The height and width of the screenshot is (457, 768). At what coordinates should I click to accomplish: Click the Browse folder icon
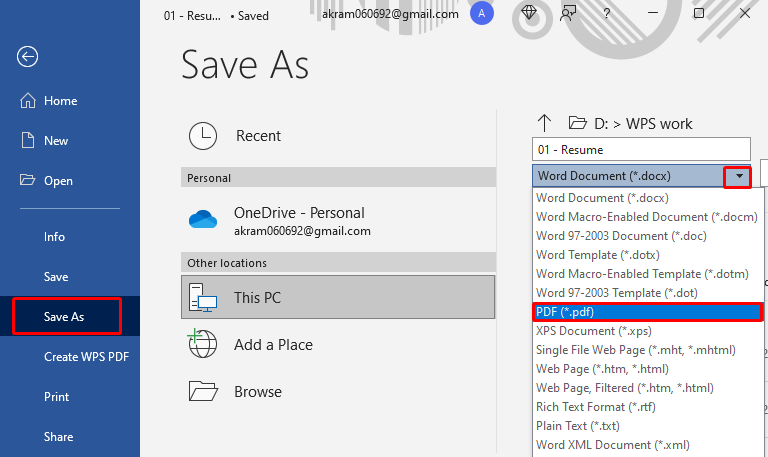(x=203, y=391)
